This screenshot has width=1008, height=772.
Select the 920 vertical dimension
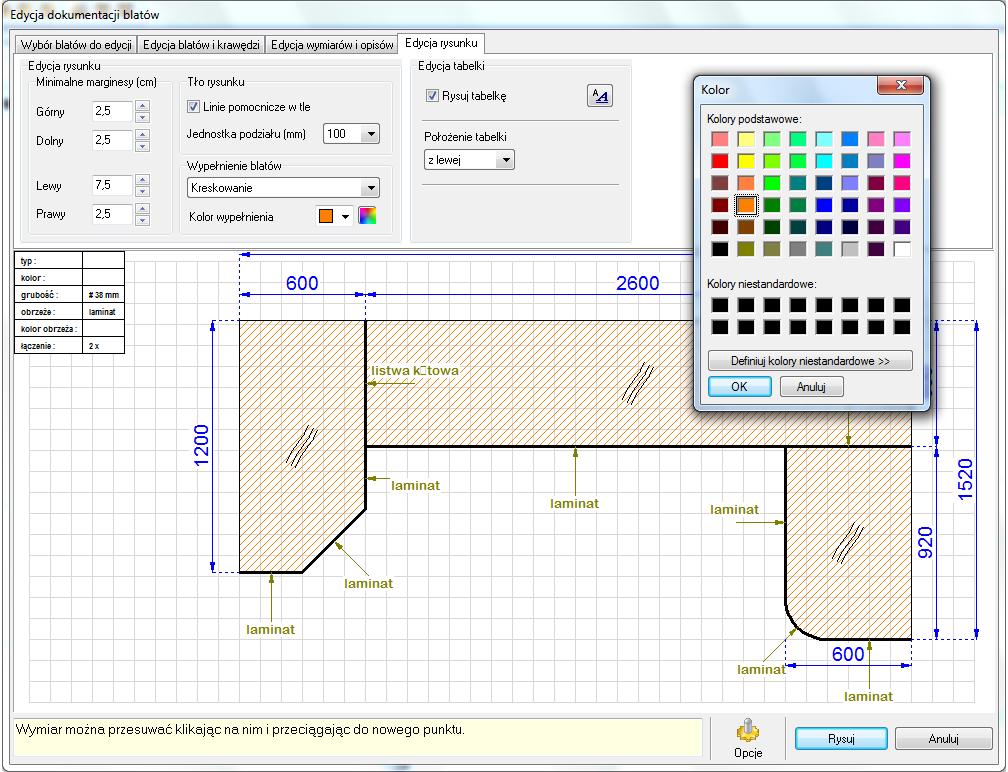tap(925, 542)
